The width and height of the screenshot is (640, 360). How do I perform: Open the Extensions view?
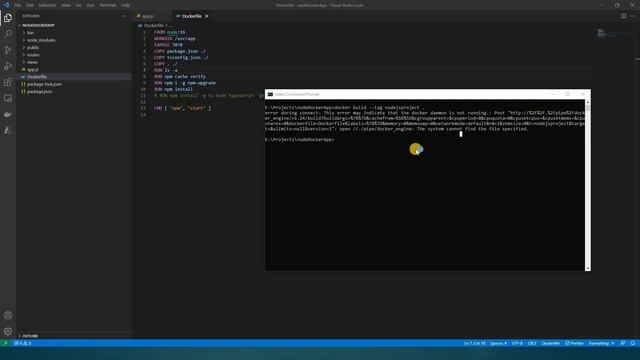pyautogui.click(x=8, y=82)
